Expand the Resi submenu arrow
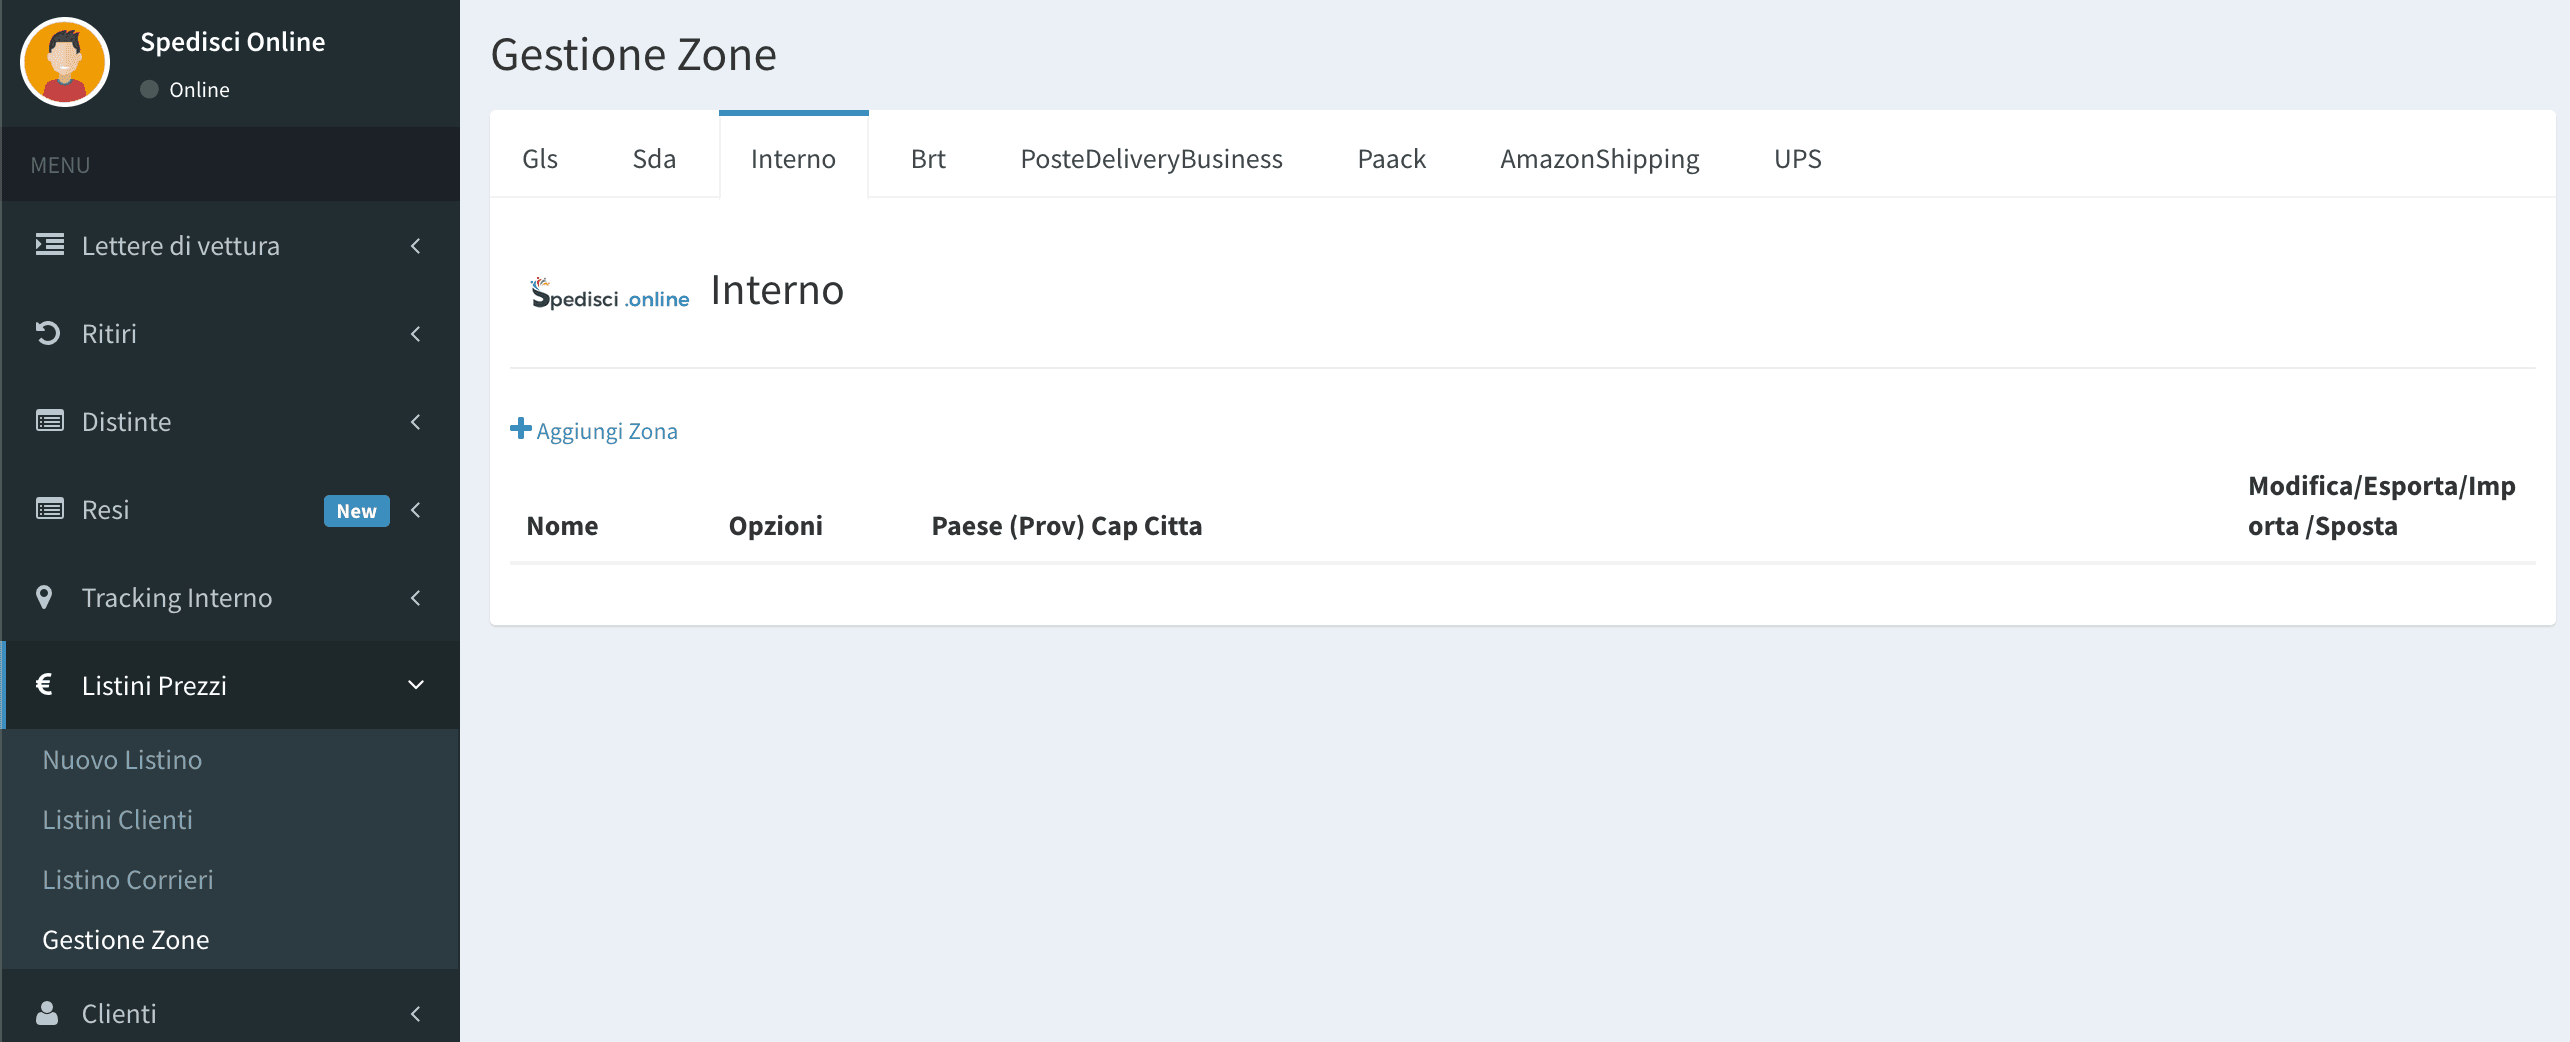Screen dimensions: 2570x1042 click(416, 509)
